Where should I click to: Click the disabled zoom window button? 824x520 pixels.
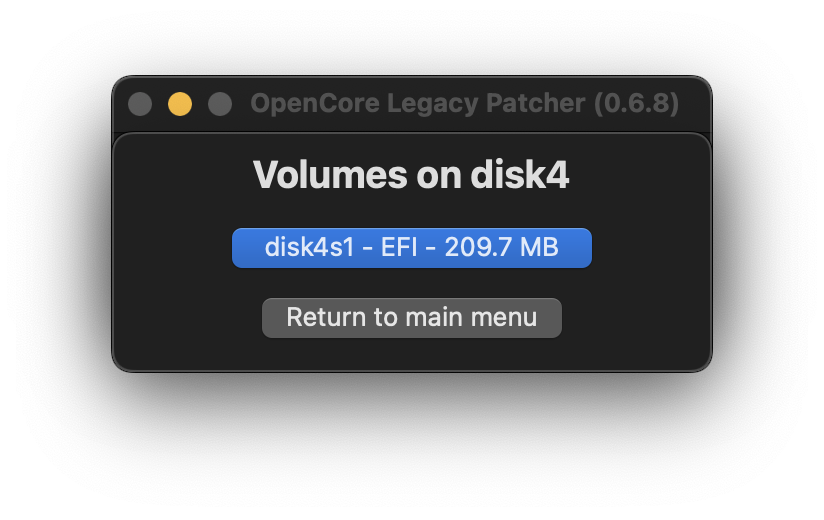(x=220, y=104)
